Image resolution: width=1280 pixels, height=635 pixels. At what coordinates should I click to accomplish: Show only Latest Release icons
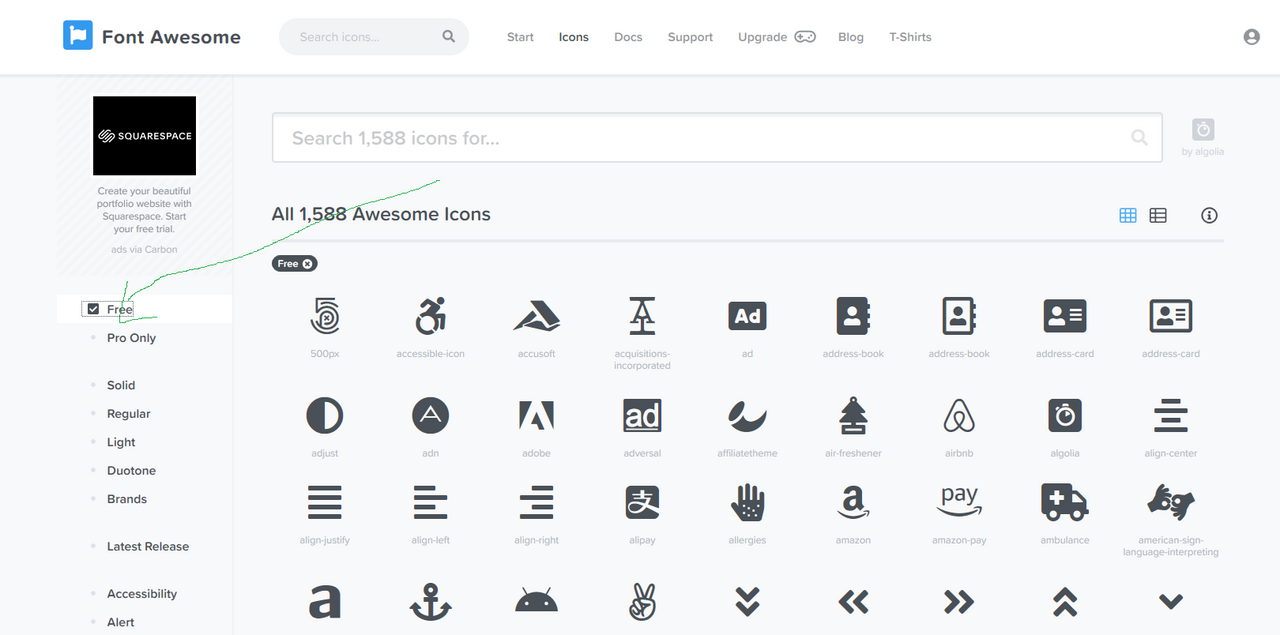point(148,547)
